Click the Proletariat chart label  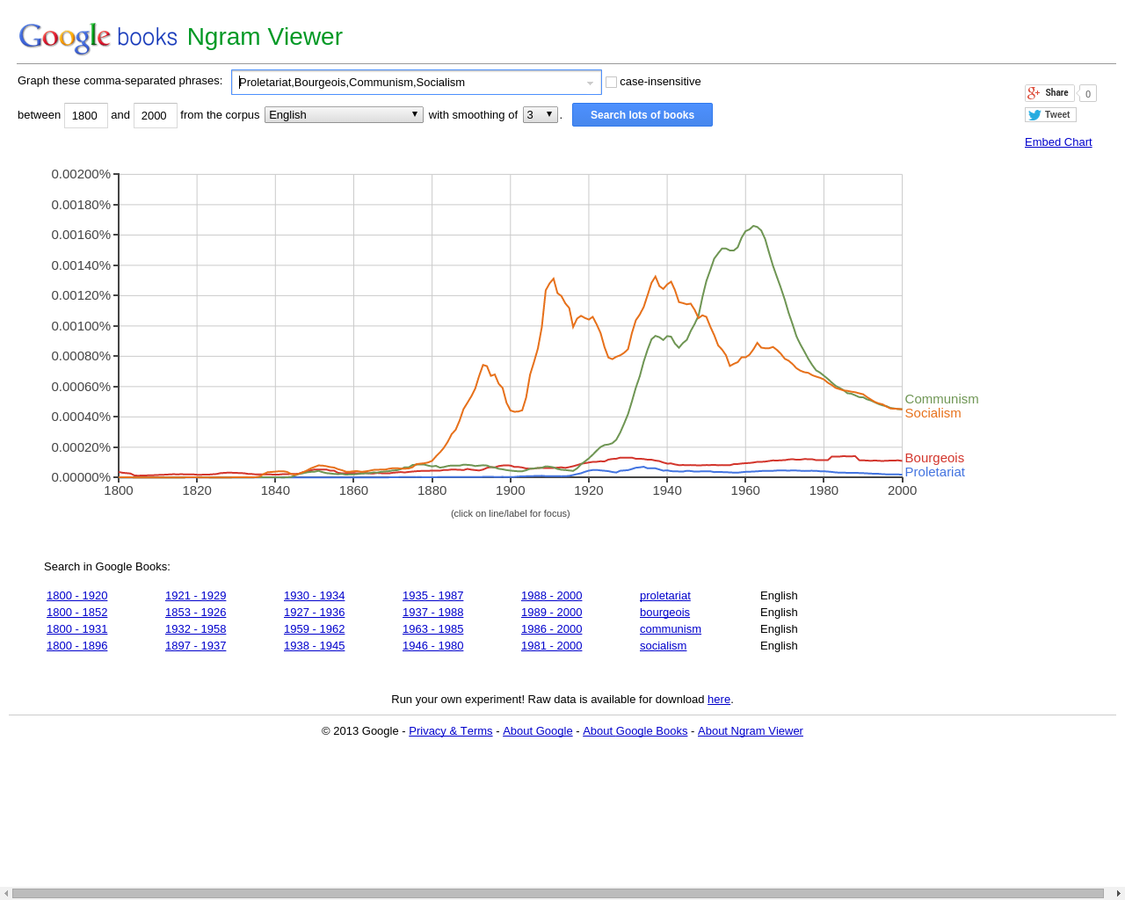[x=935, y=472]
